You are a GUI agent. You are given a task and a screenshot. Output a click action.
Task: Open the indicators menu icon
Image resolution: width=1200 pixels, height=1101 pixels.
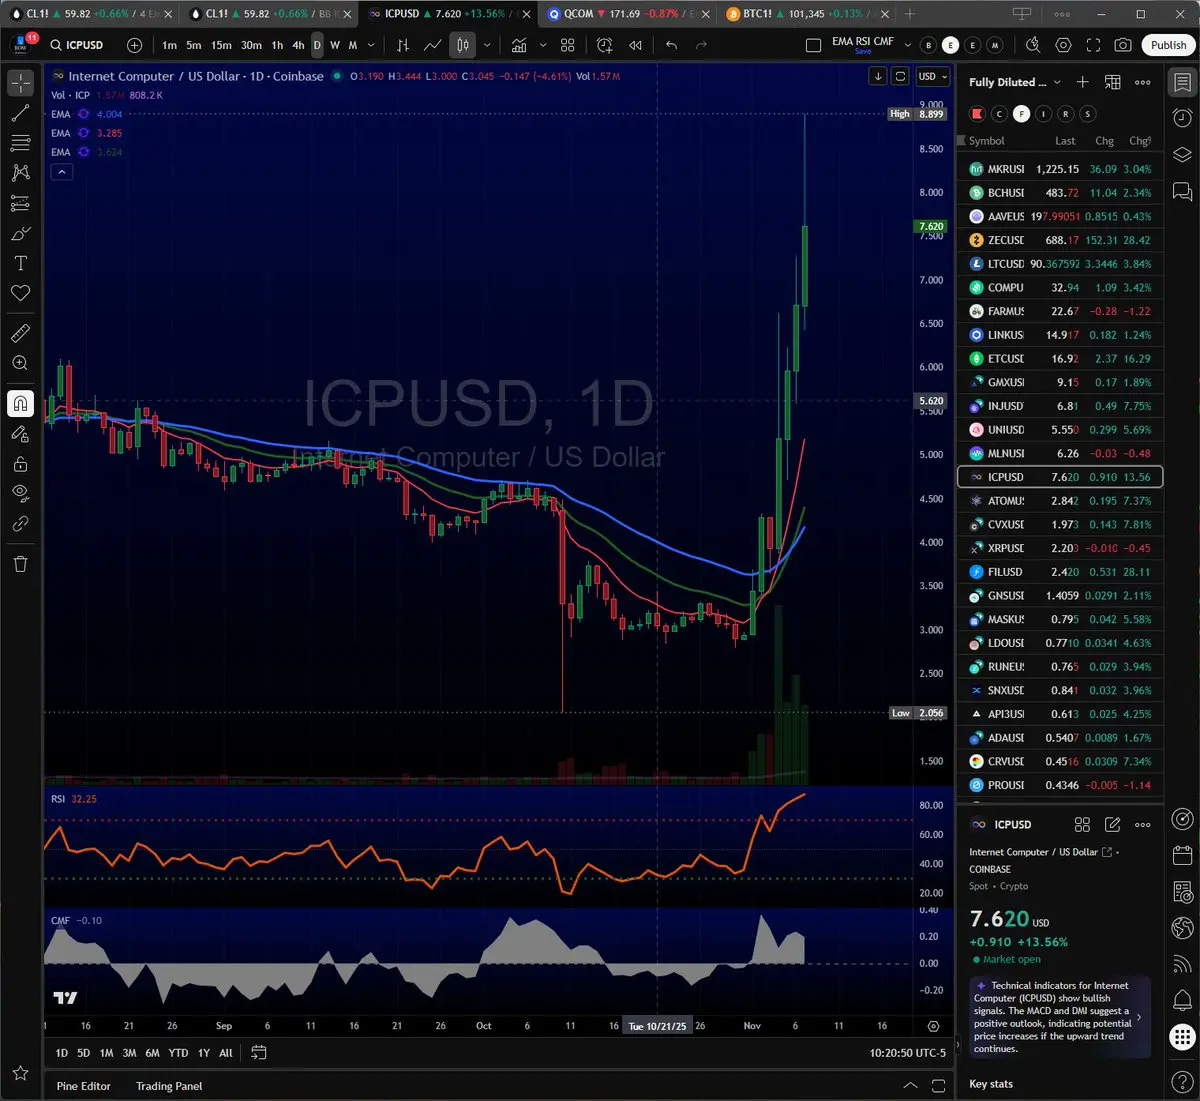coord(520,45)
